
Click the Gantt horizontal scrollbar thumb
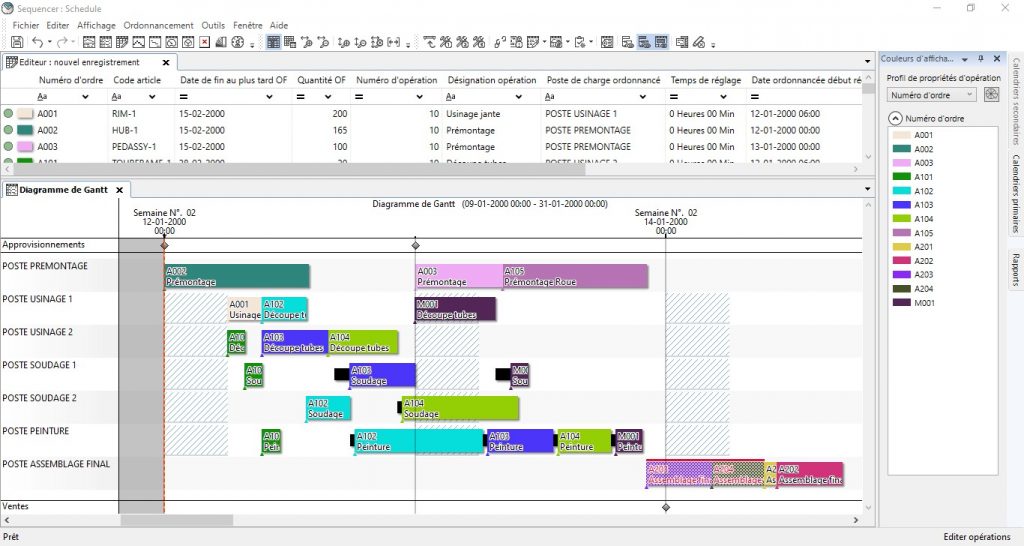point(176,520)
